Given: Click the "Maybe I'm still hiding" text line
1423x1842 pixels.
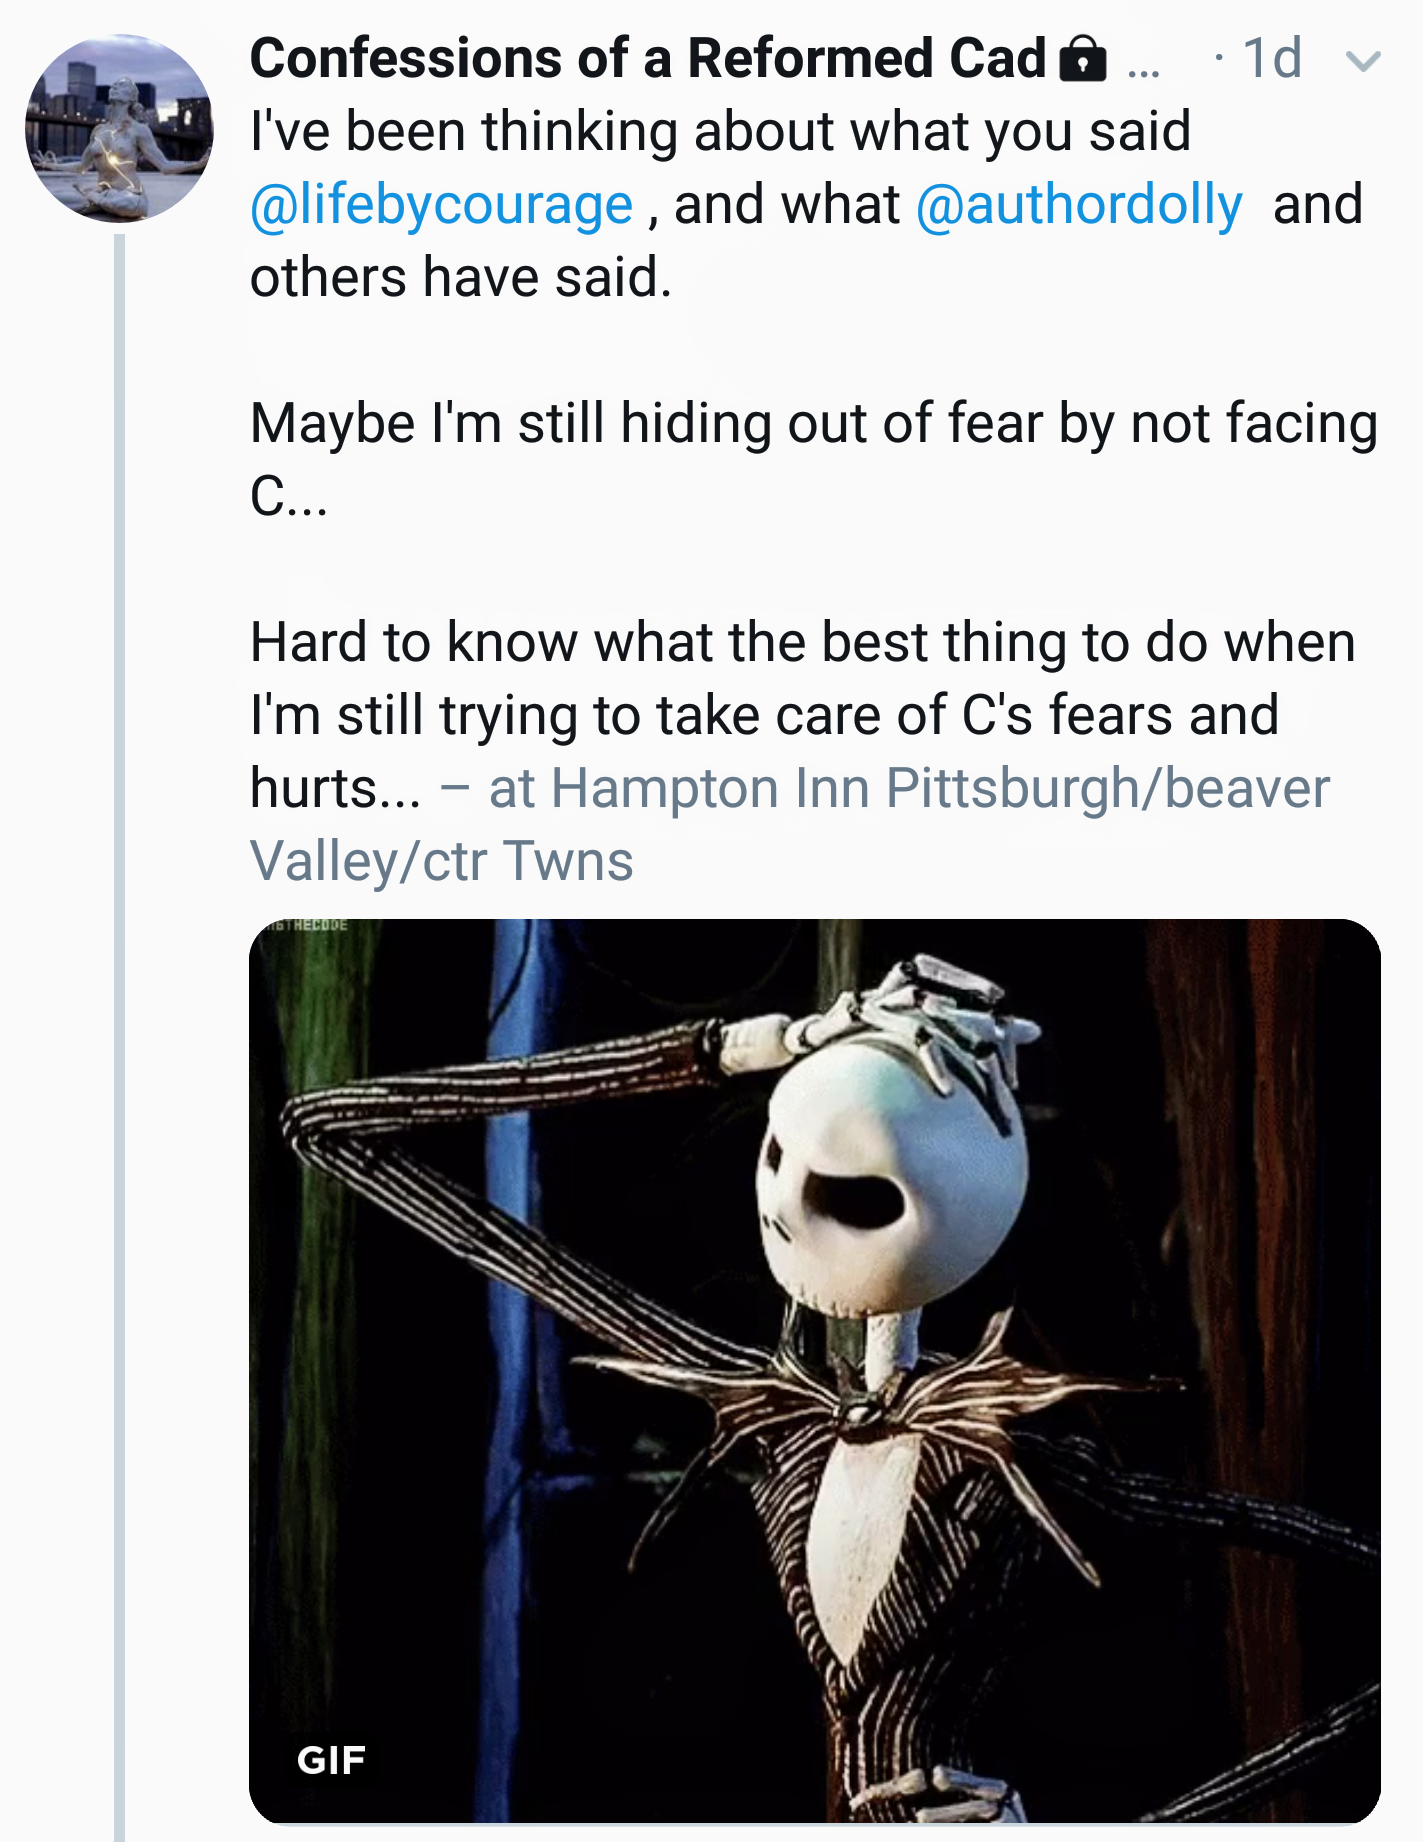Looking at the screenshot, I should pyautogui.click(x=813, y=423).
